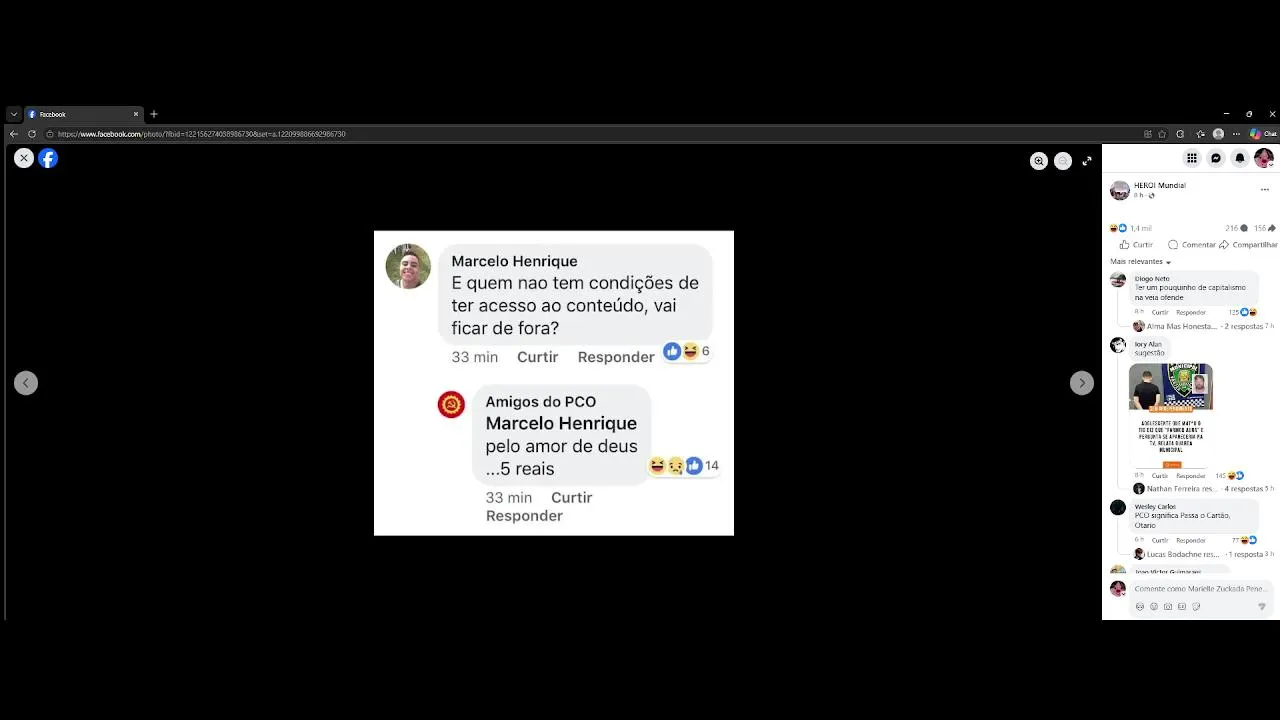Share the post via Compartilhar
Image resolution: width=1280 pixels, height=720 pixels.
click(x=1248, y=245)
